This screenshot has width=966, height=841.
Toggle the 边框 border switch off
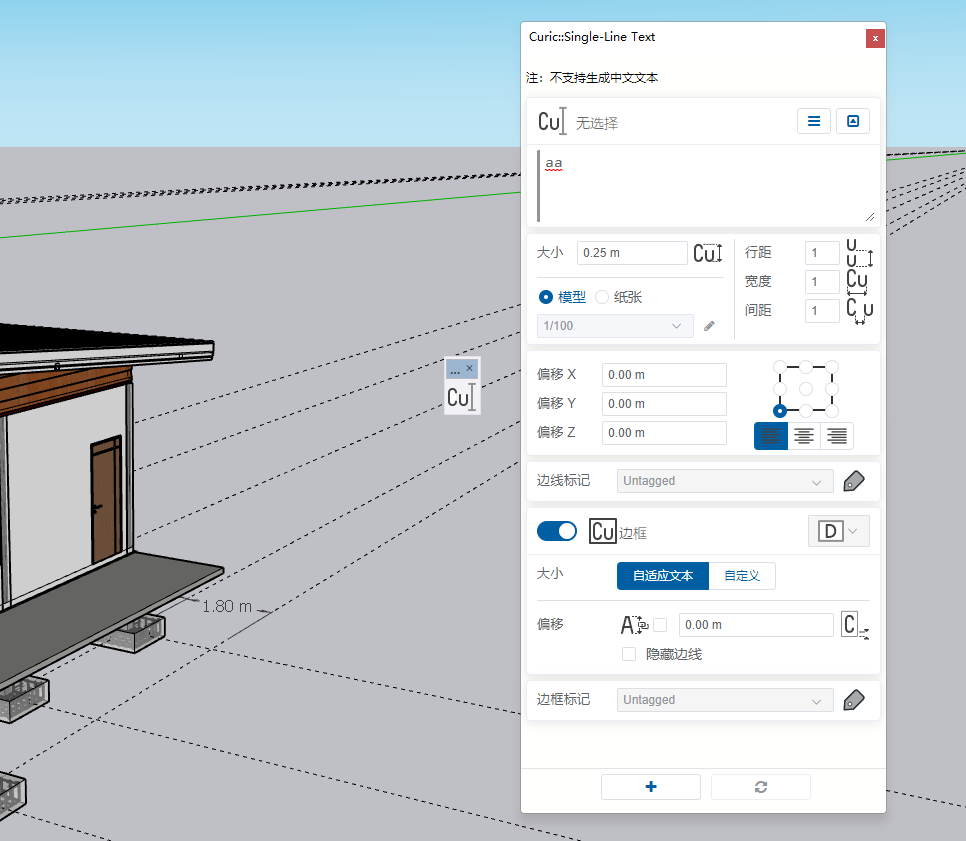tap(557, 532)
